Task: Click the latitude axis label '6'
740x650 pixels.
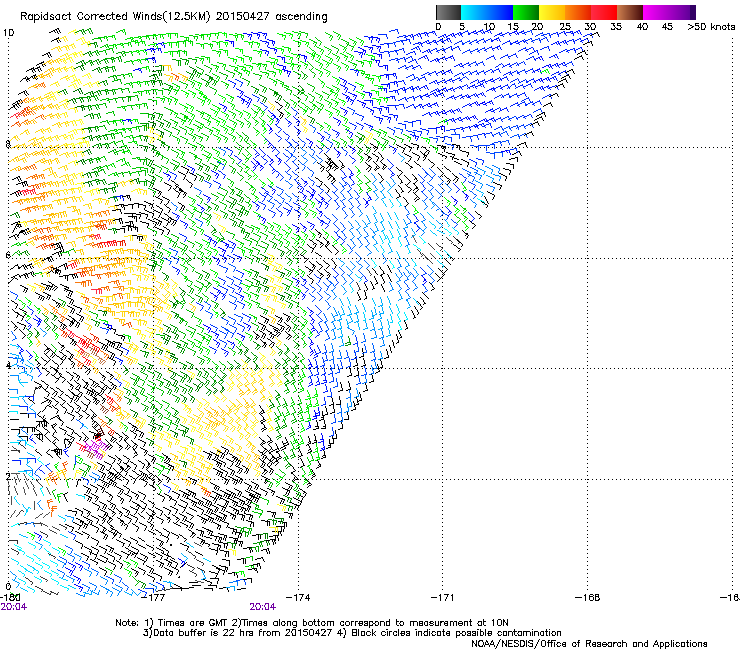Action: click(x=8, y=255)
